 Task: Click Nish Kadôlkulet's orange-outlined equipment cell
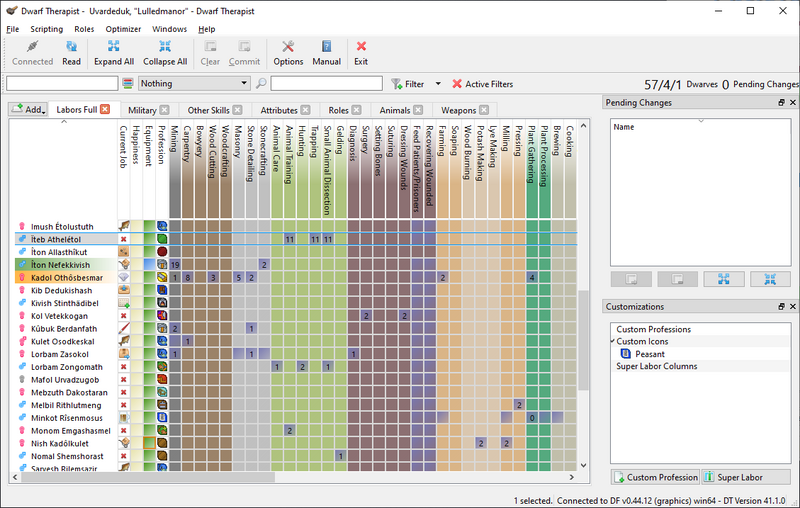149,443
